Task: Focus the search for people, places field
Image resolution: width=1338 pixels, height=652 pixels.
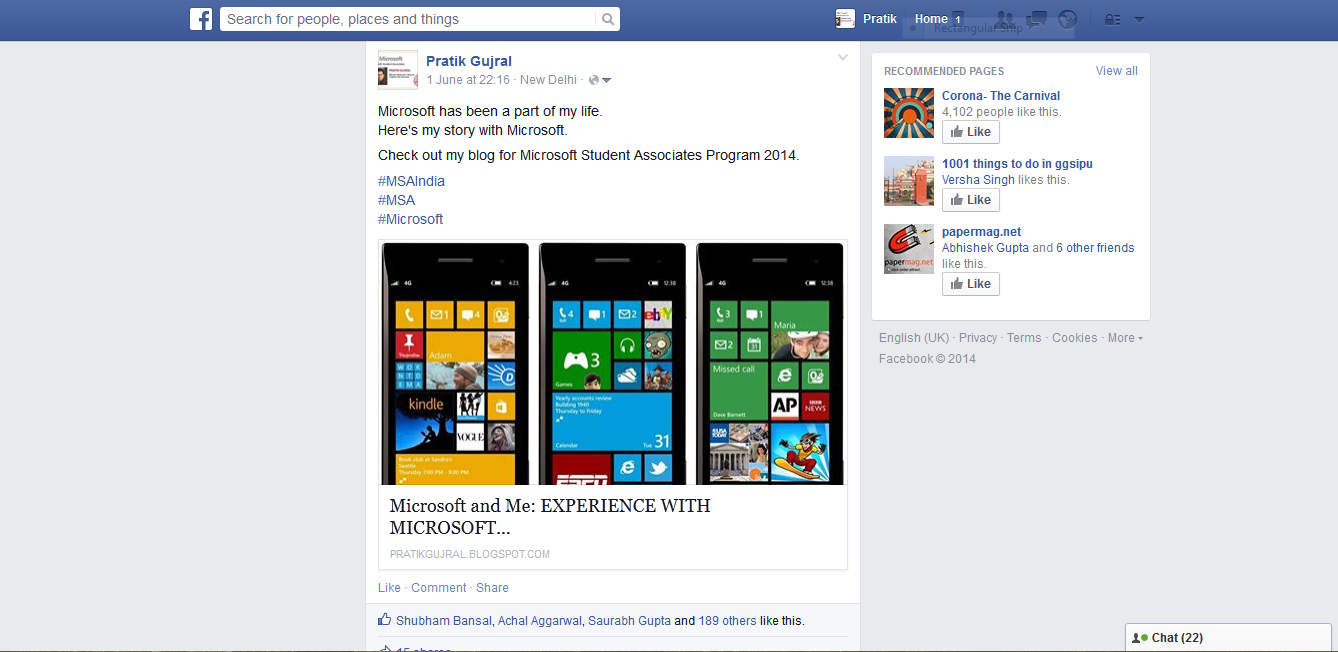Action: click(x=408, y=19)
